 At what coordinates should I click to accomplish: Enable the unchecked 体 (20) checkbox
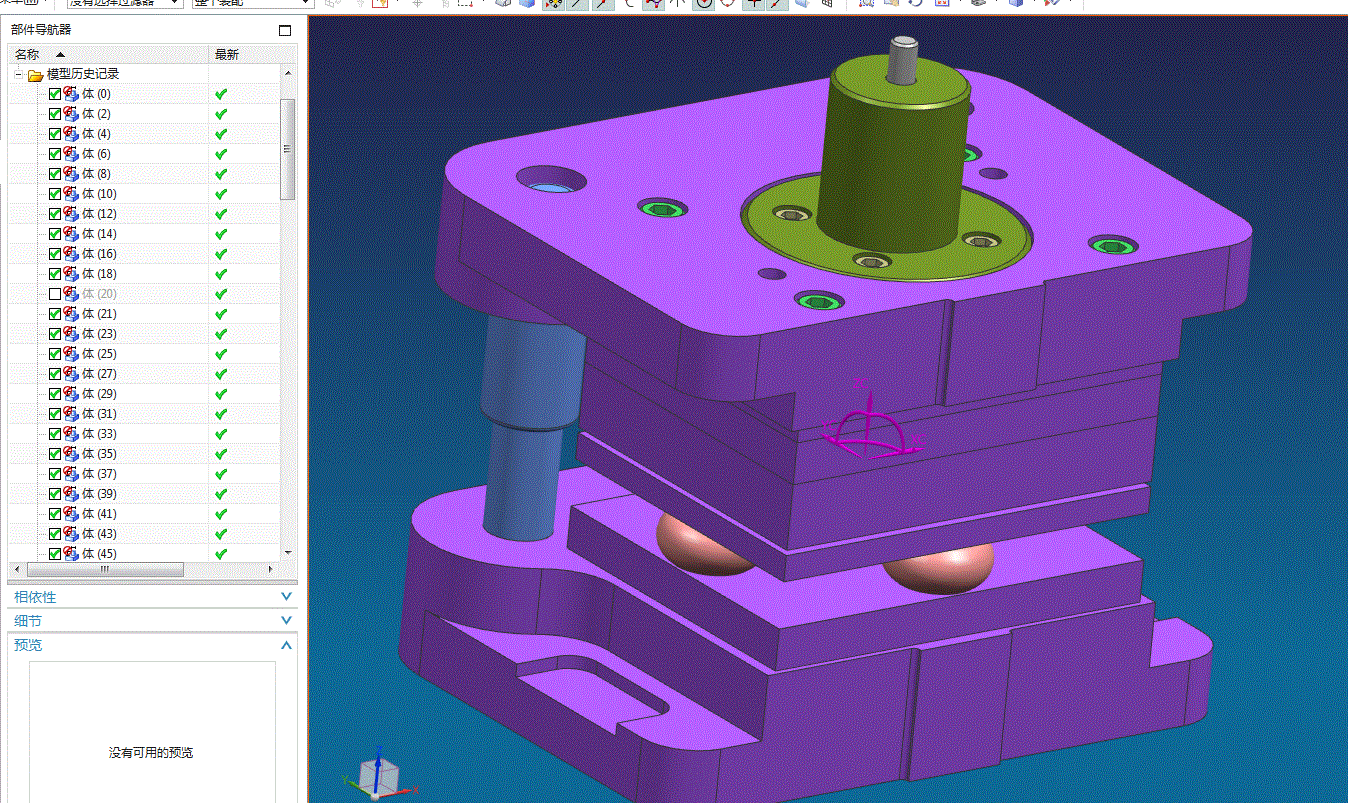55,294
